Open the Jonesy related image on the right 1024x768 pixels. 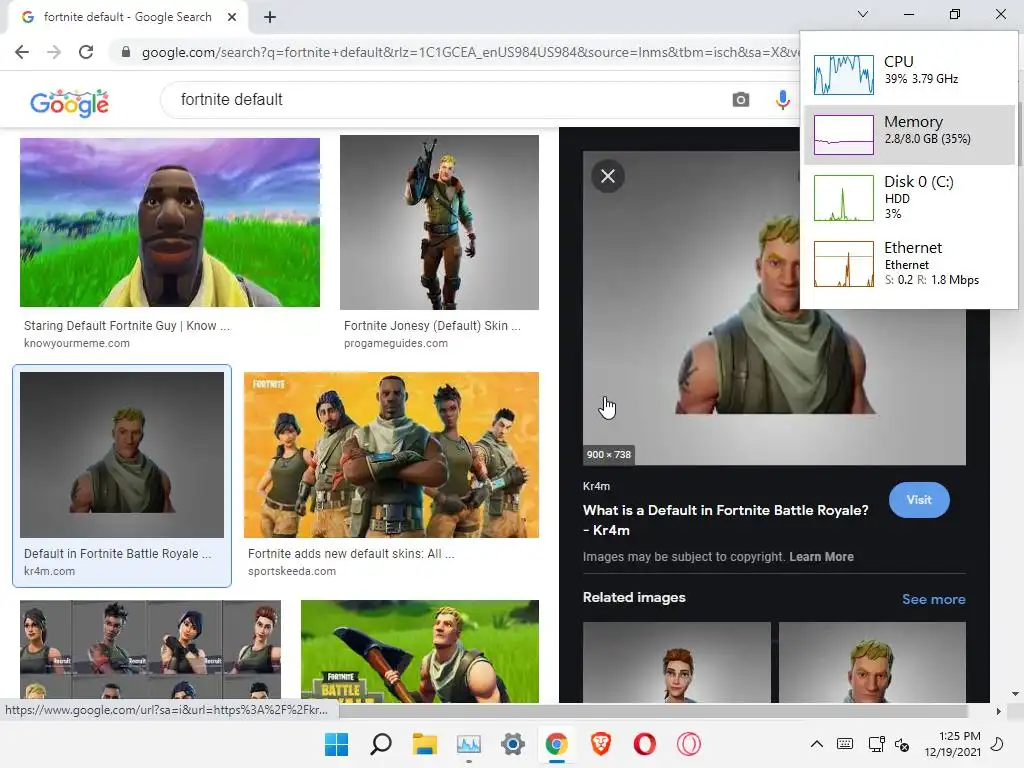[x=872, y=662]
